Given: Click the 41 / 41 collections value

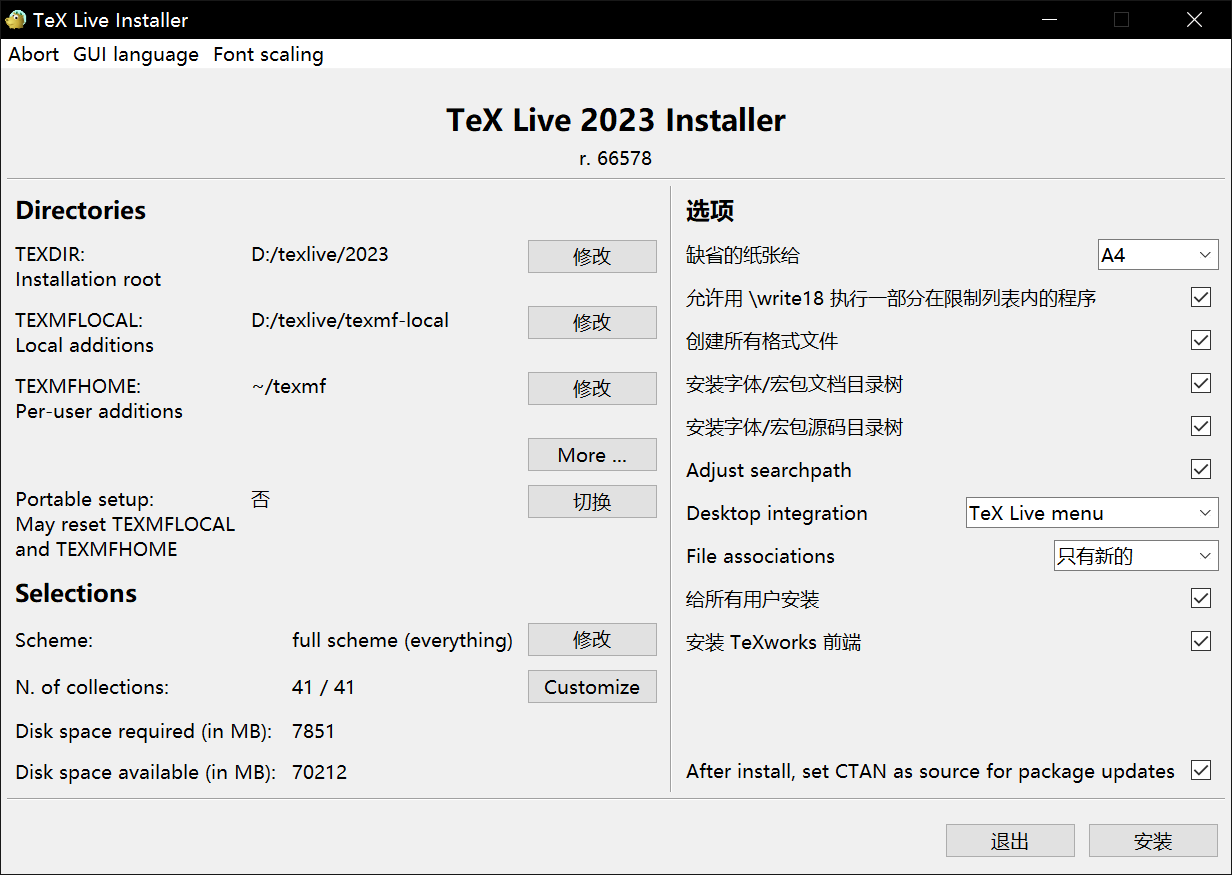Looking at the screenshot, I should coord(323,687).
